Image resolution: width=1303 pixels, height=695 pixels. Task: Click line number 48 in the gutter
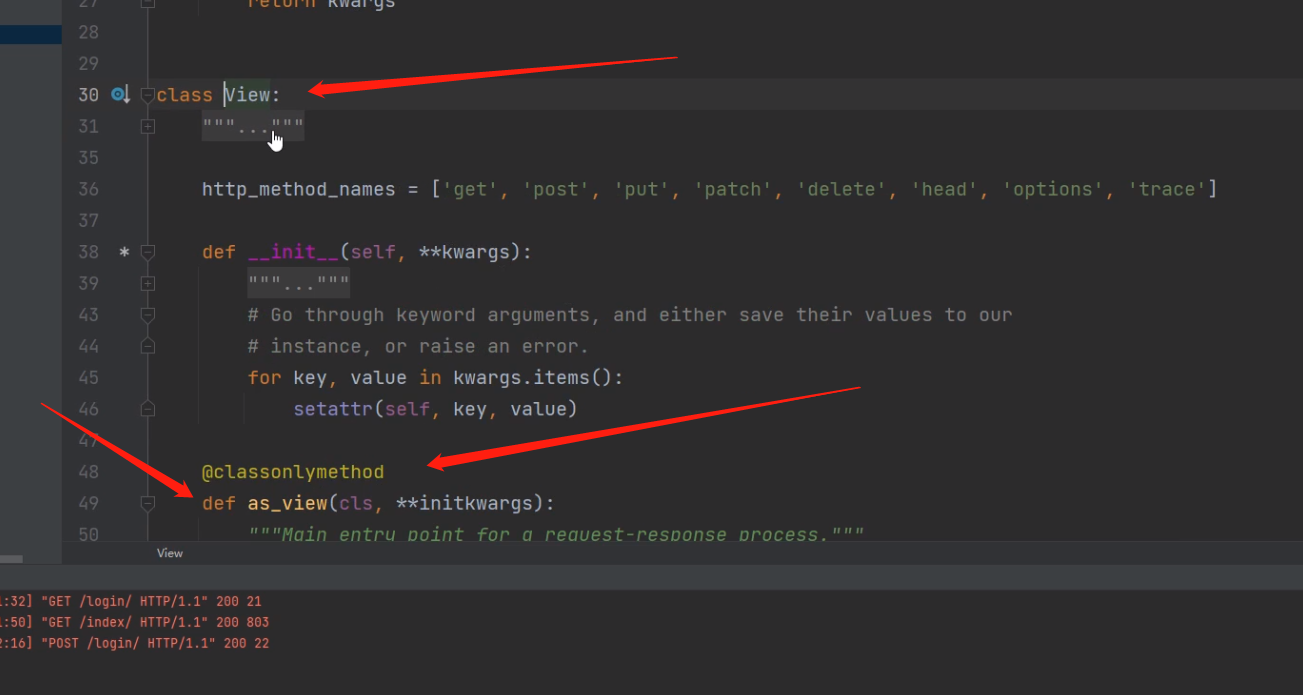click(88, 472)
